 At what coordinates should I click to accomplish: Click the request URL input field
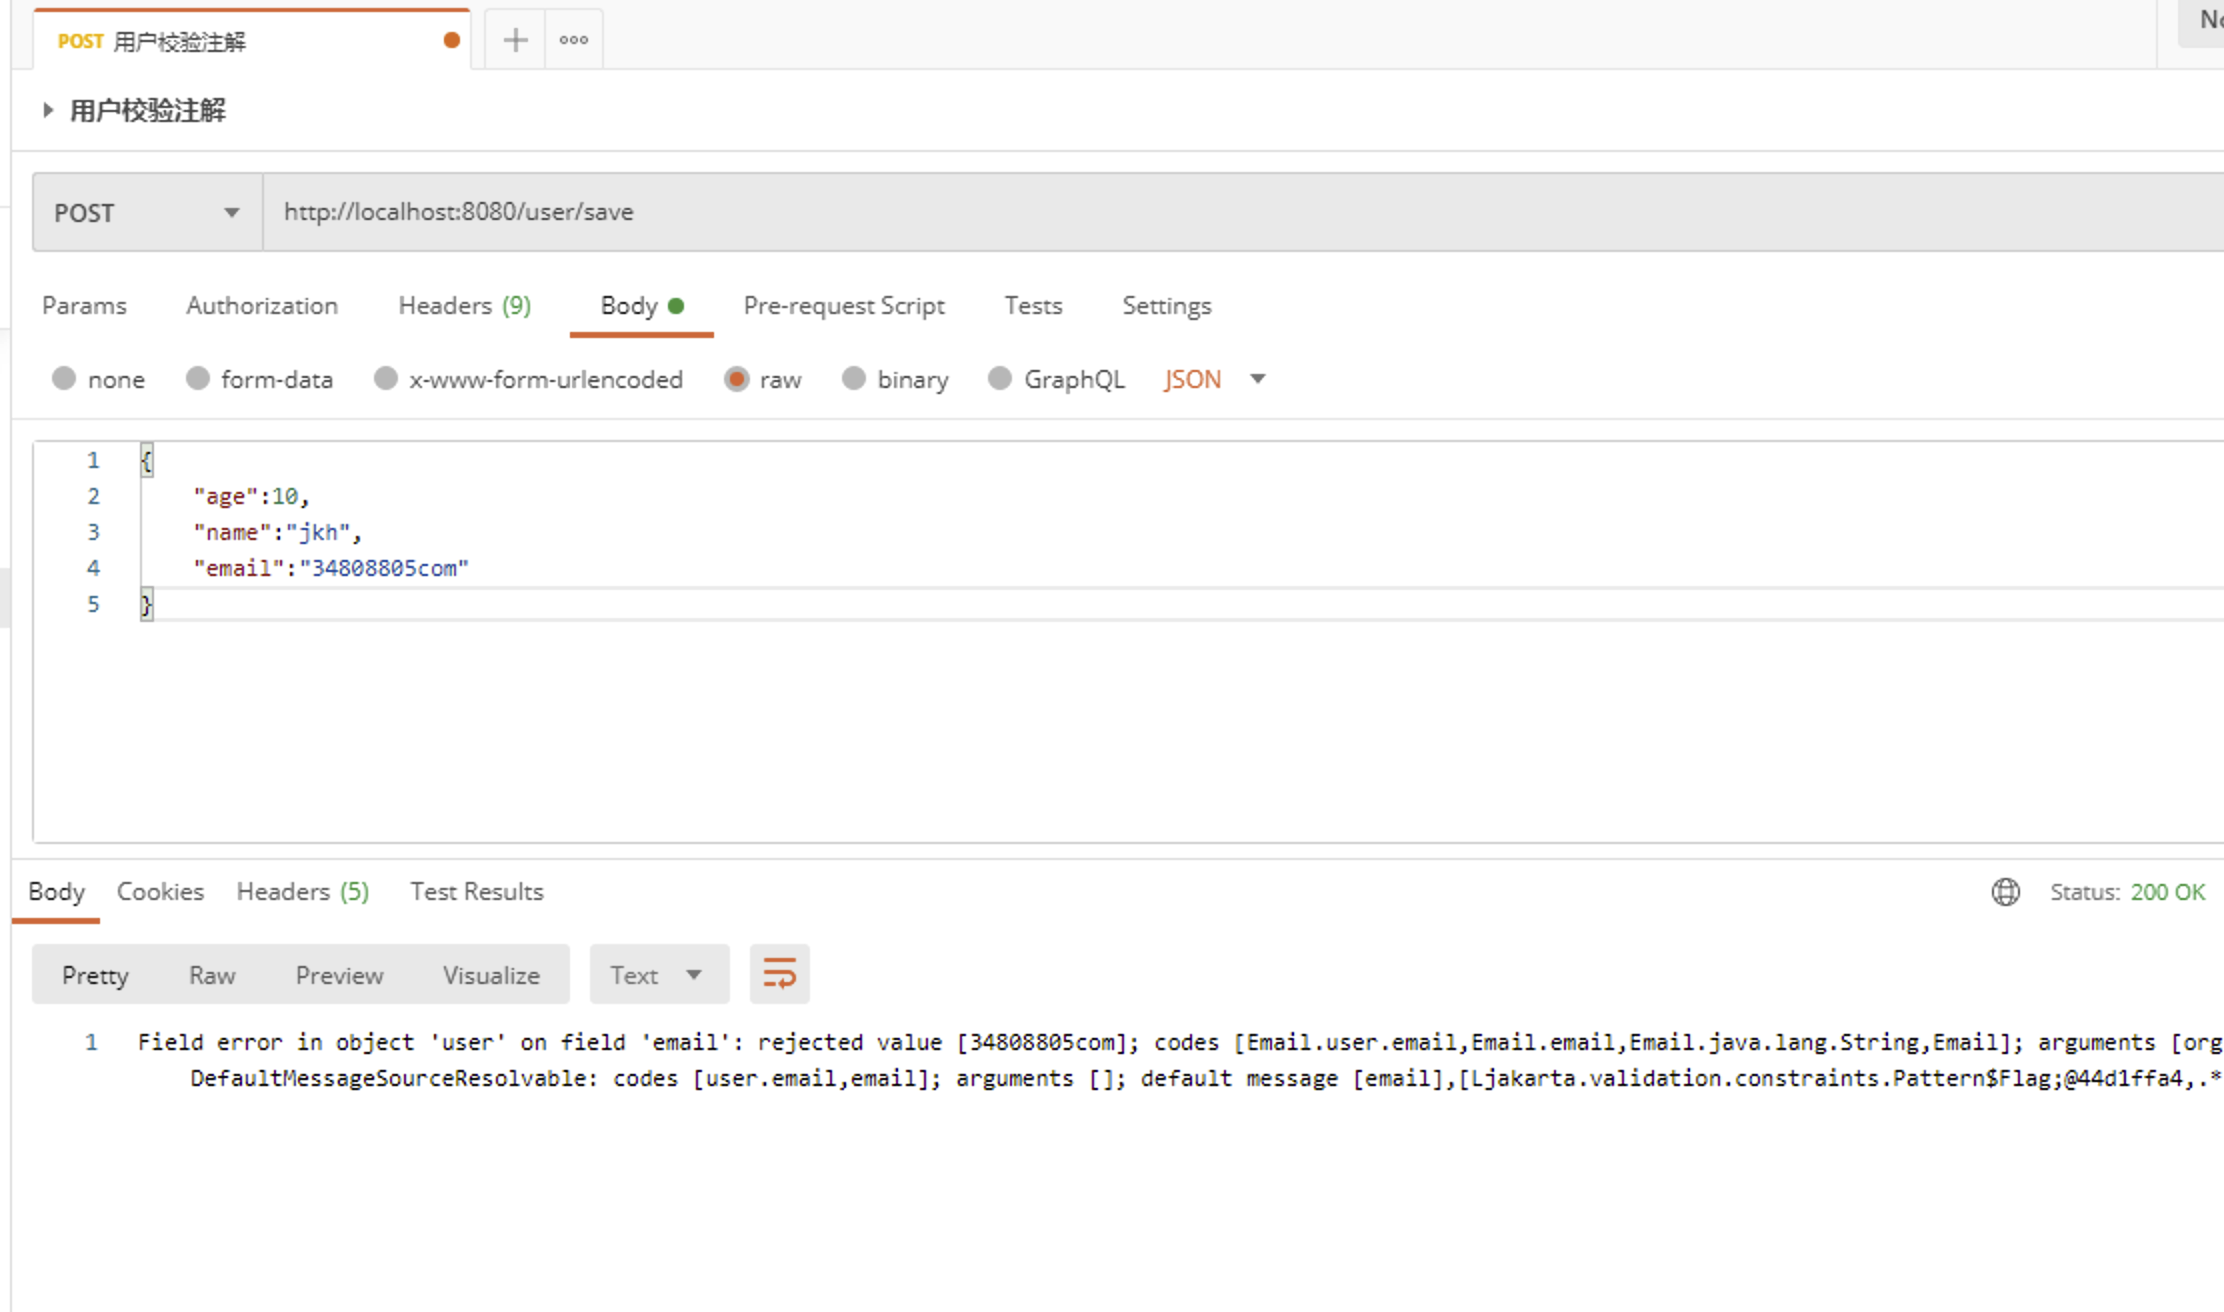click(1200, 212)
